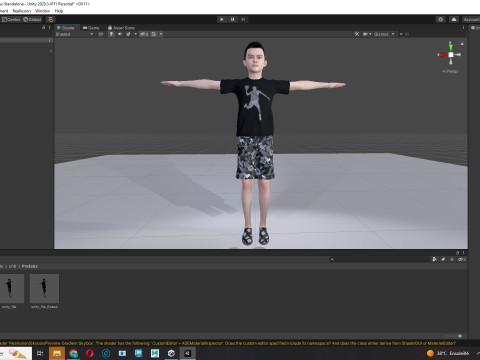The width and height of the screenshot is (480, 360).
Task: Open File Explorer from the taskbar
Action: click(x=57, y=353)
